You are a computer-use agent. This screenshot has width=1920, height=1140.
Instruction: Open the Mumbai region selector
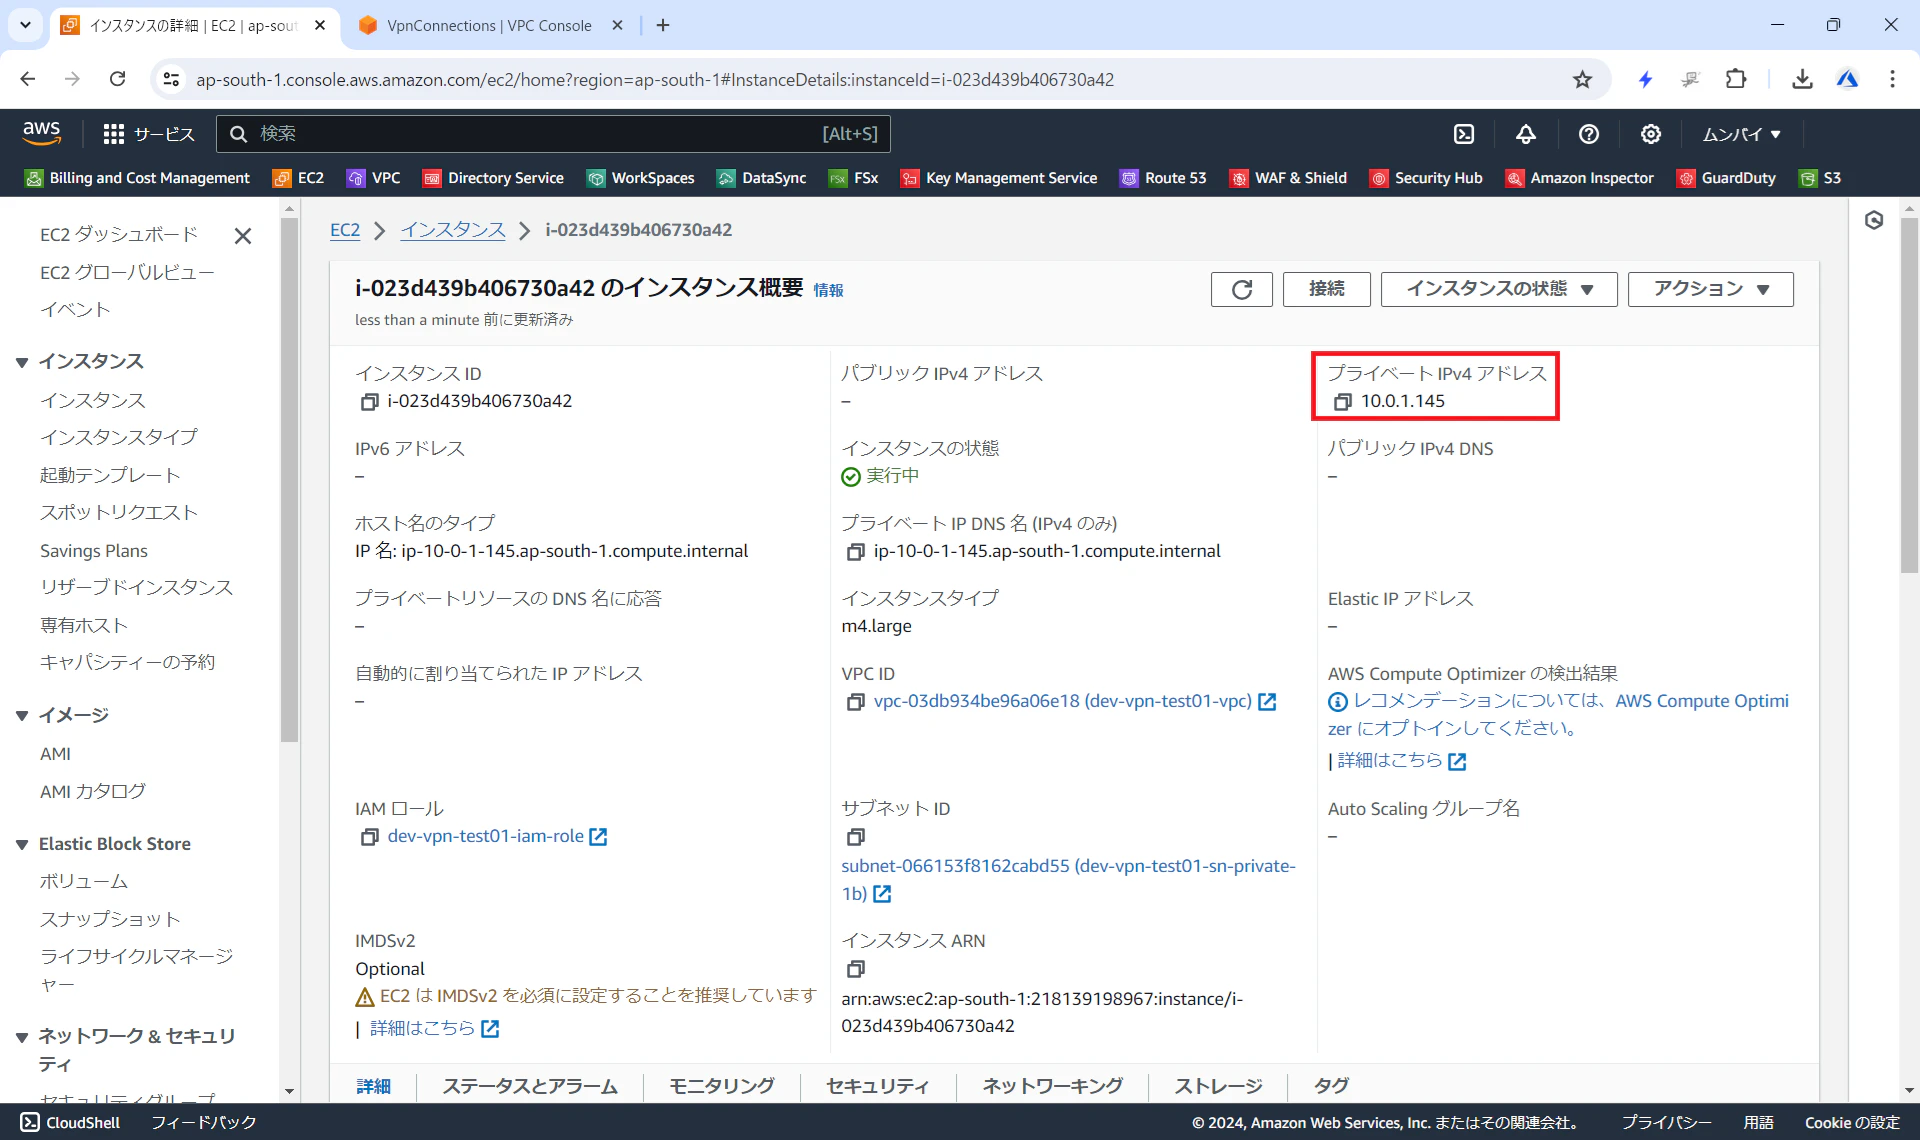(x=1741, y=134)
